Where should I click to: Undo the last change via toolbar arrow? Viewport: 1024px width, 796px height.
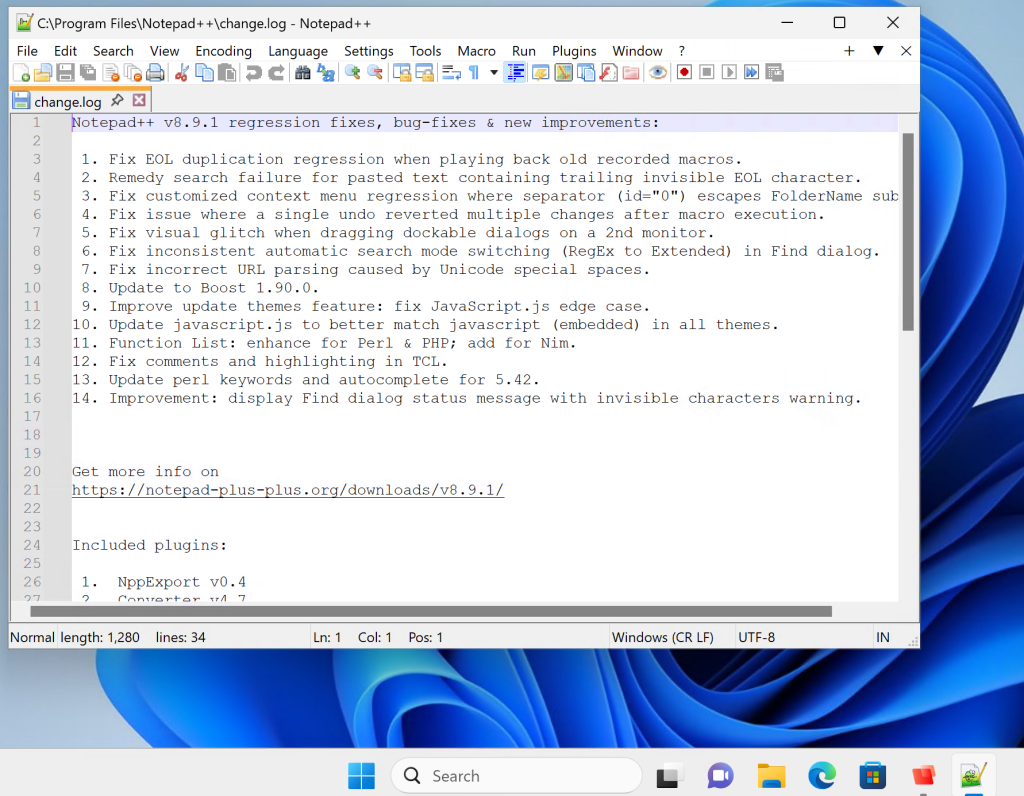pos(253,72)
